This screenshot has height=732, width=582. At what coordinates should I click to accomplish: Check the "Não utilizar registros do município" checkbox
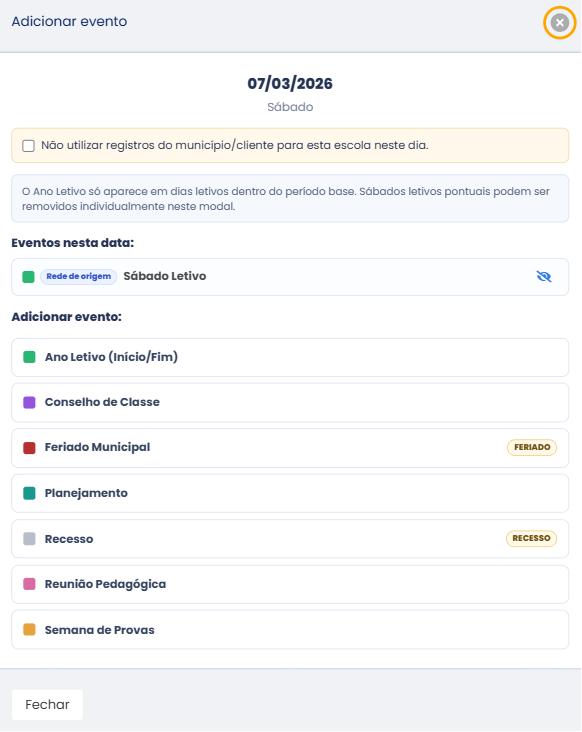point(28,146)
